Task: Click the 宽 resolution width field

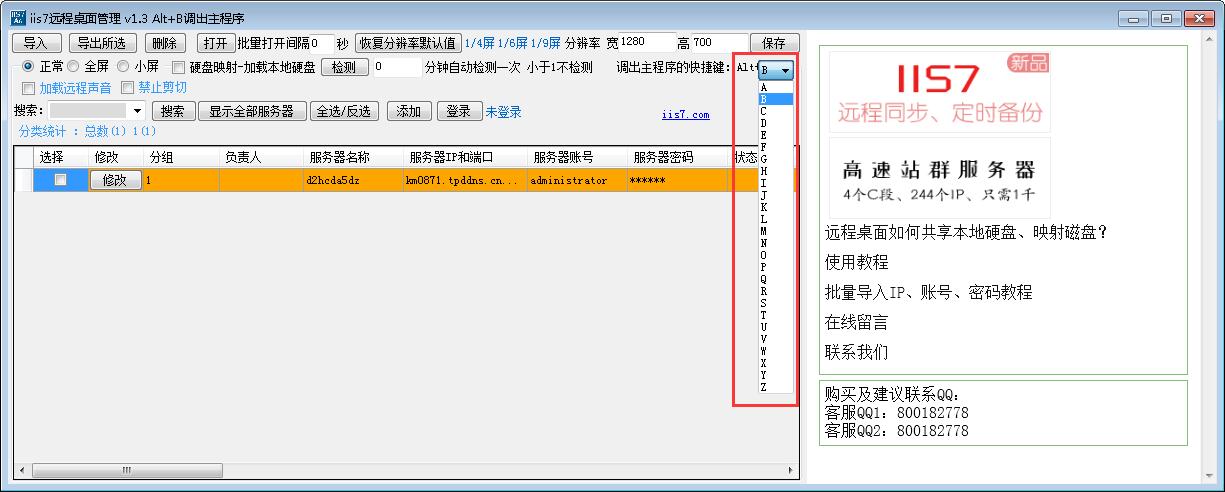Action: (x=645, y=43)
